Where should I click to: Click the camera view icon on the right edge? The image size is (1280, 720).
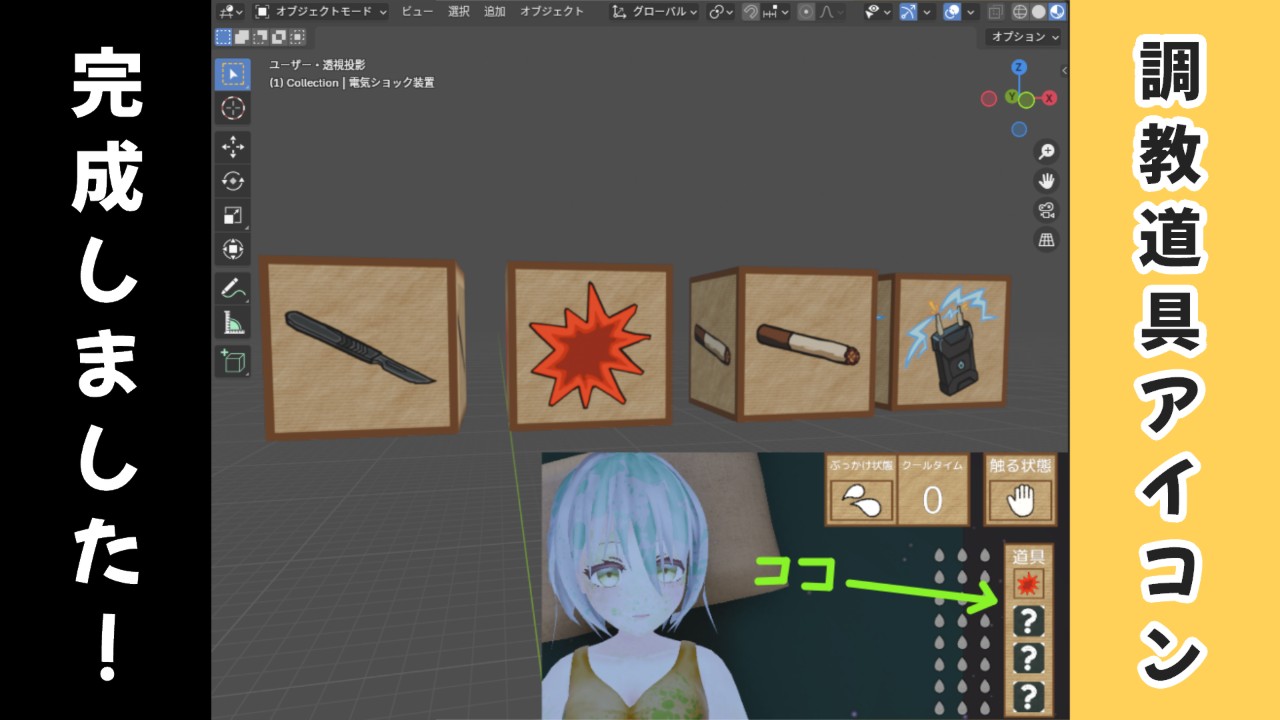click(1046, 210)
